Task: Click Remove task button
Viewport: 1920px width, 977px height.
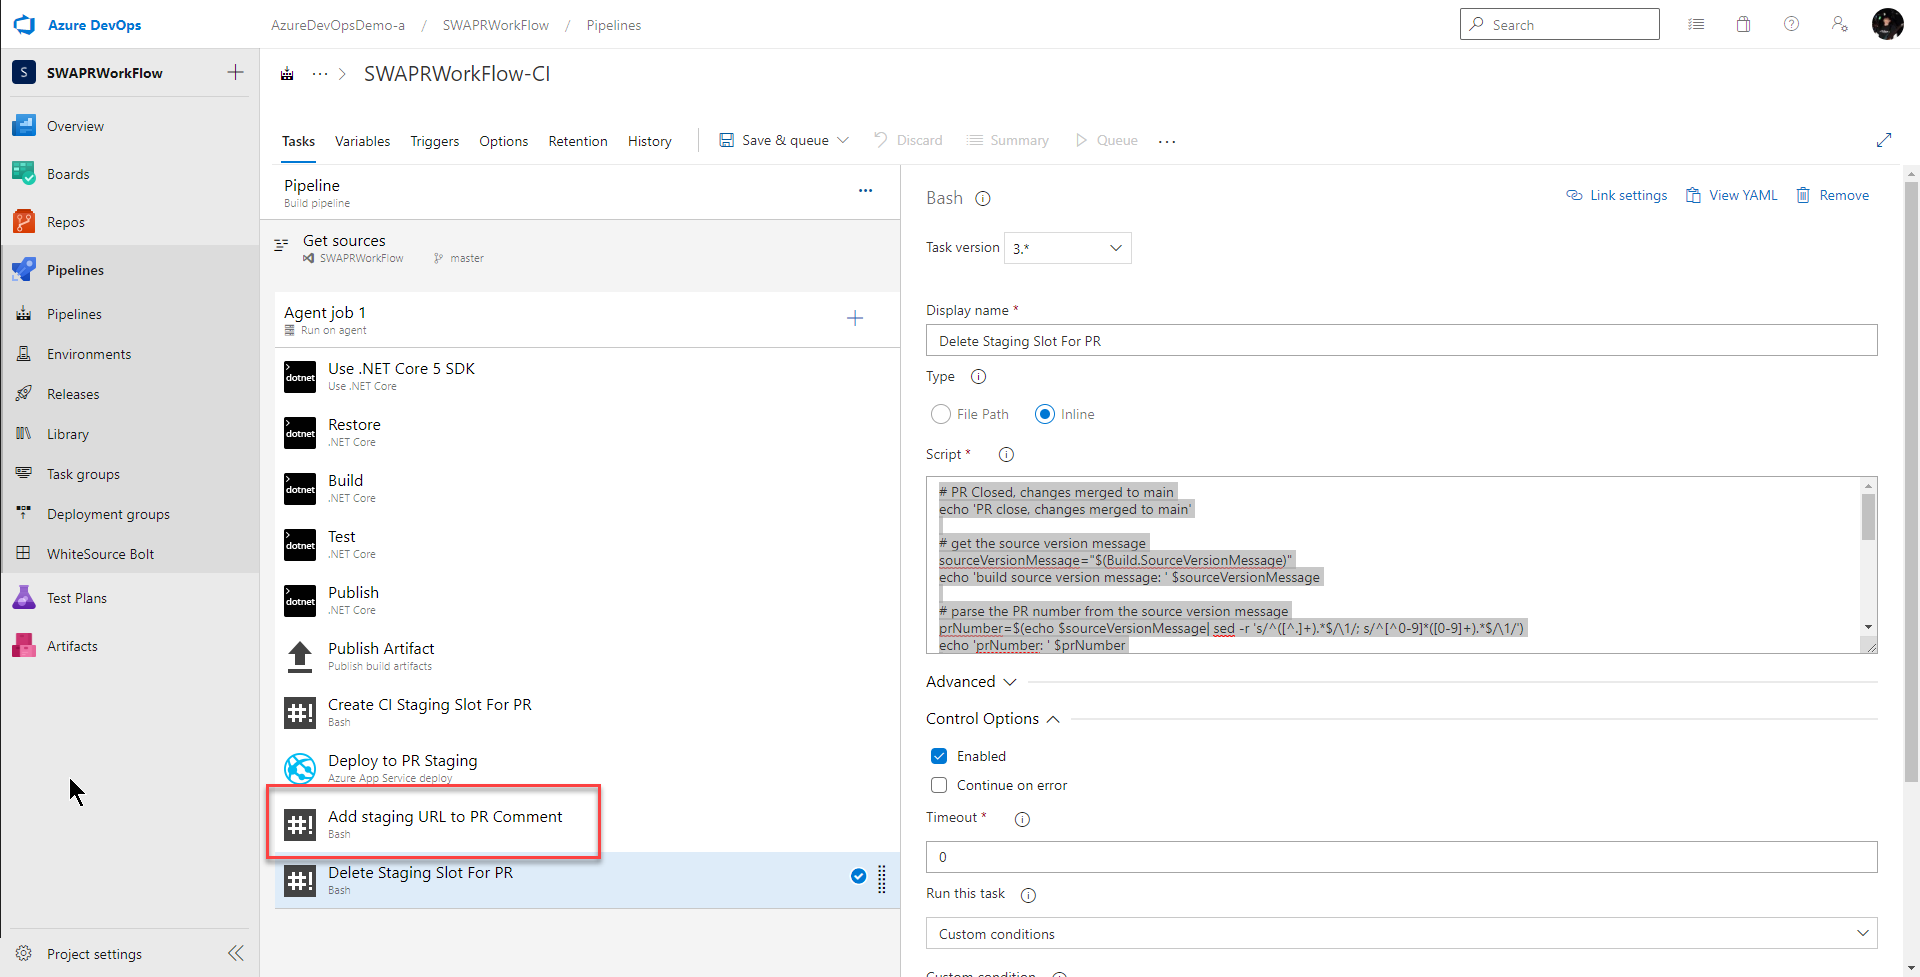Action: (1833, 195)
